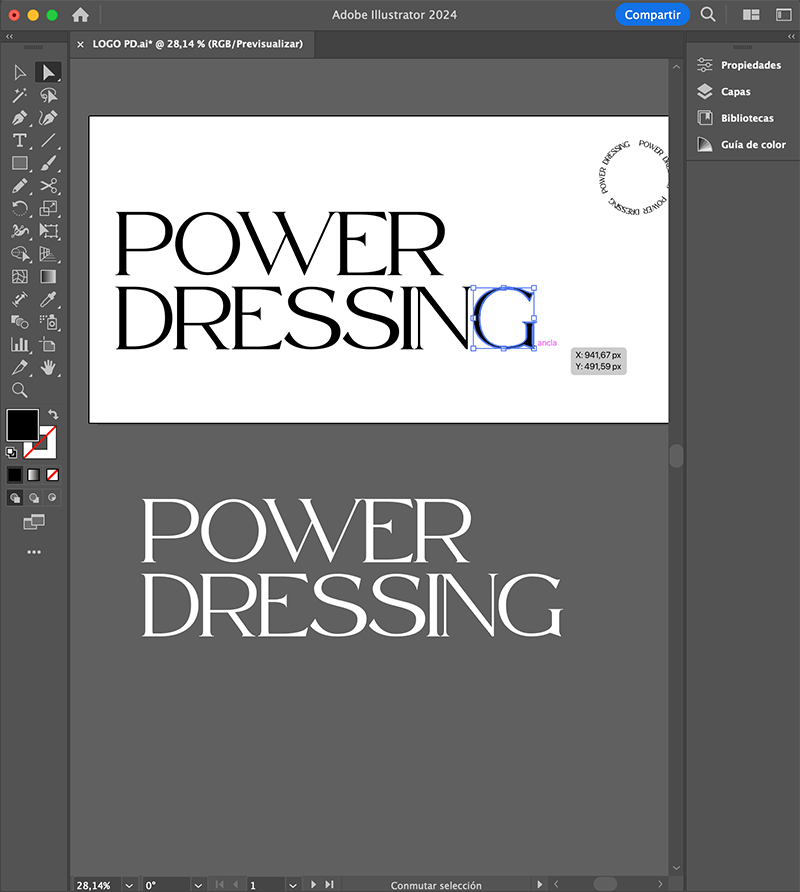
Task: Select the Scale tool
Action: [x=48, y=209]
